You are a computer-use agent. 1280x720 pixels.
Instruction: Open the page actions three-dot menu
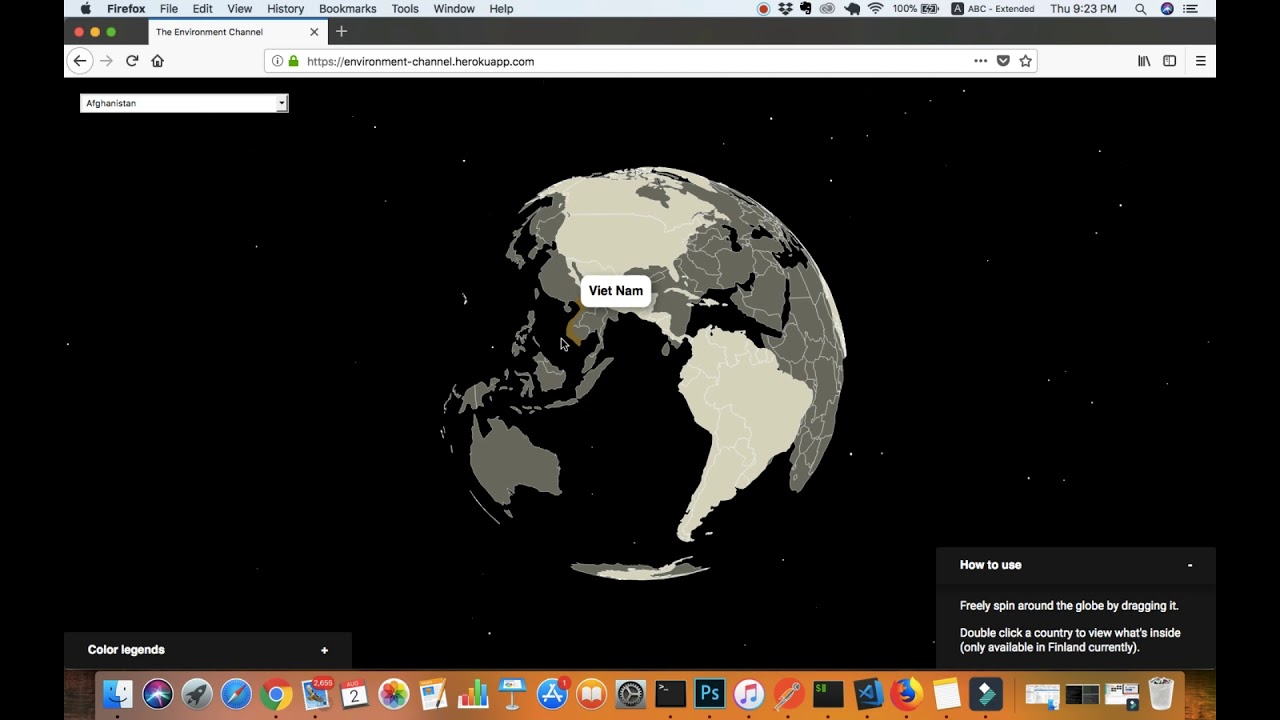[981, 61]
